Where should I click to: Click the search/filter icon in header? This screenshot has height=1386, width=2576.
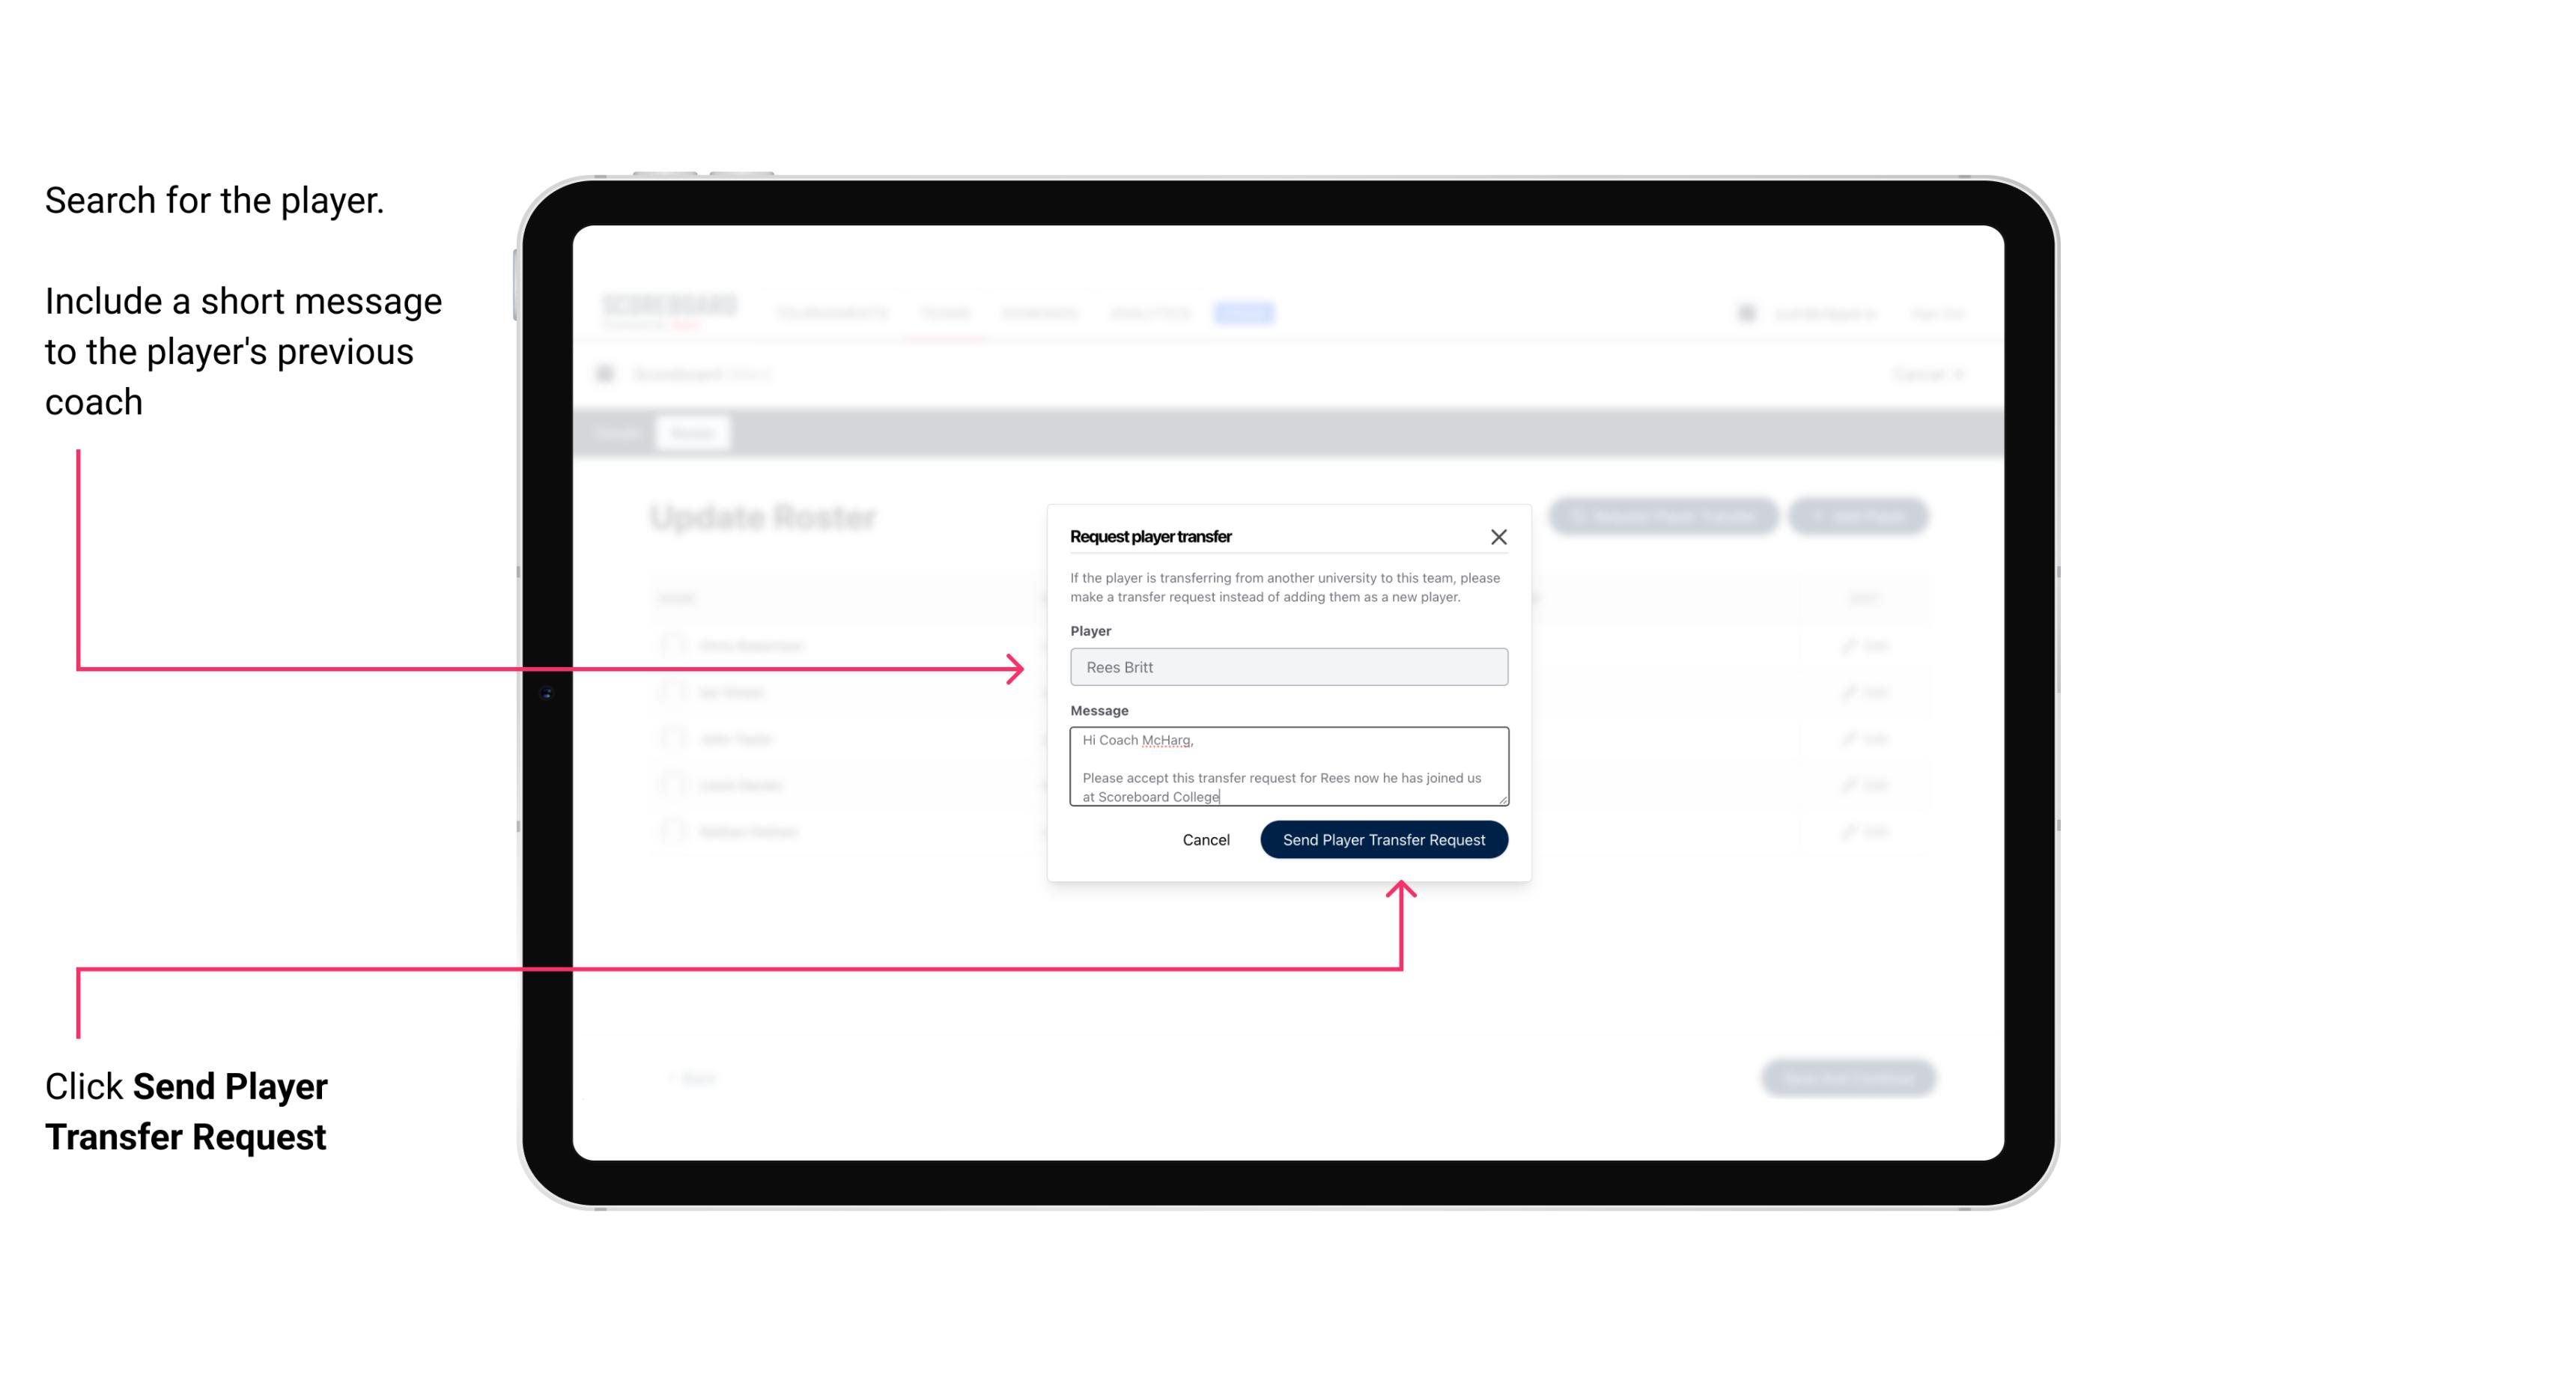[1743, 312]
